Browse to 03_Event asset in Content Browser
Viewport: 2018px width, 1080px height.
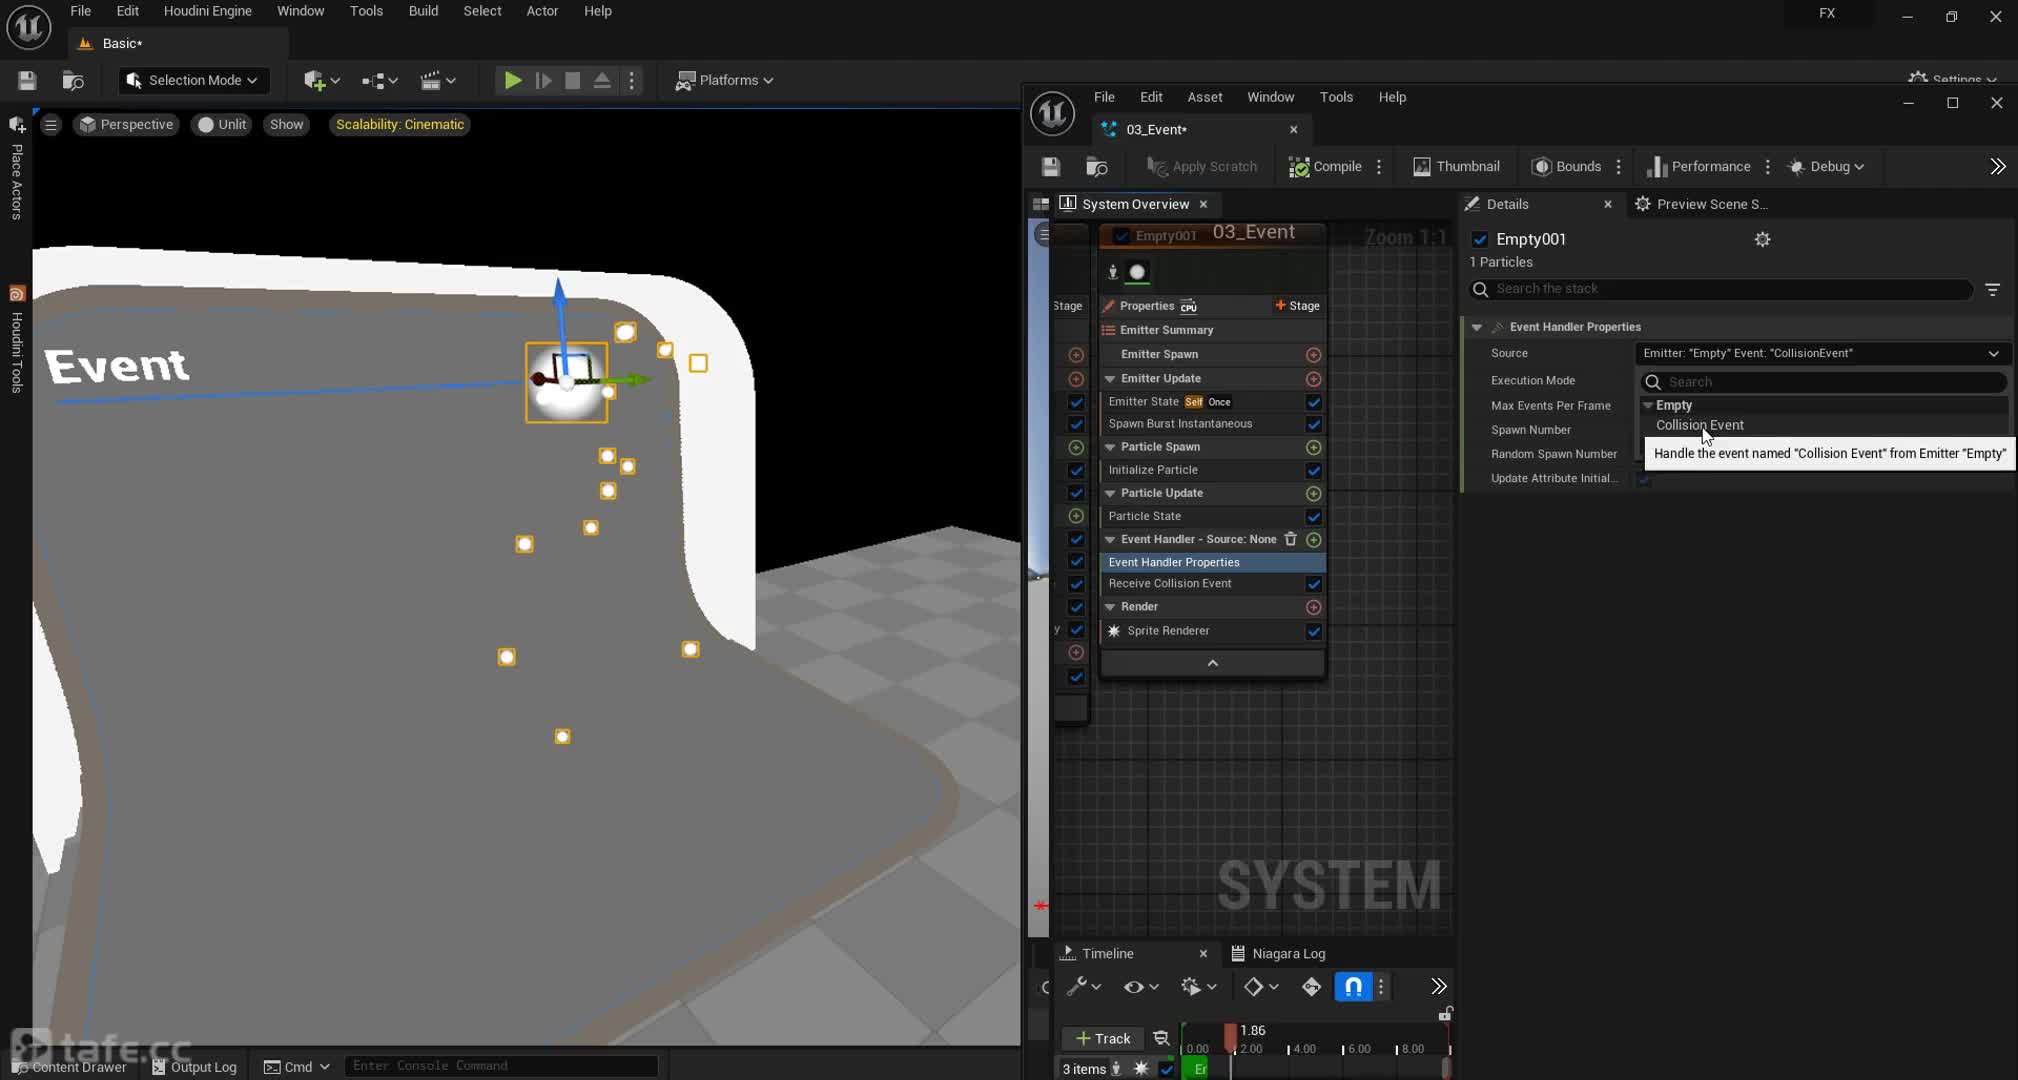pyautogui.click(x=1097, y=166)
